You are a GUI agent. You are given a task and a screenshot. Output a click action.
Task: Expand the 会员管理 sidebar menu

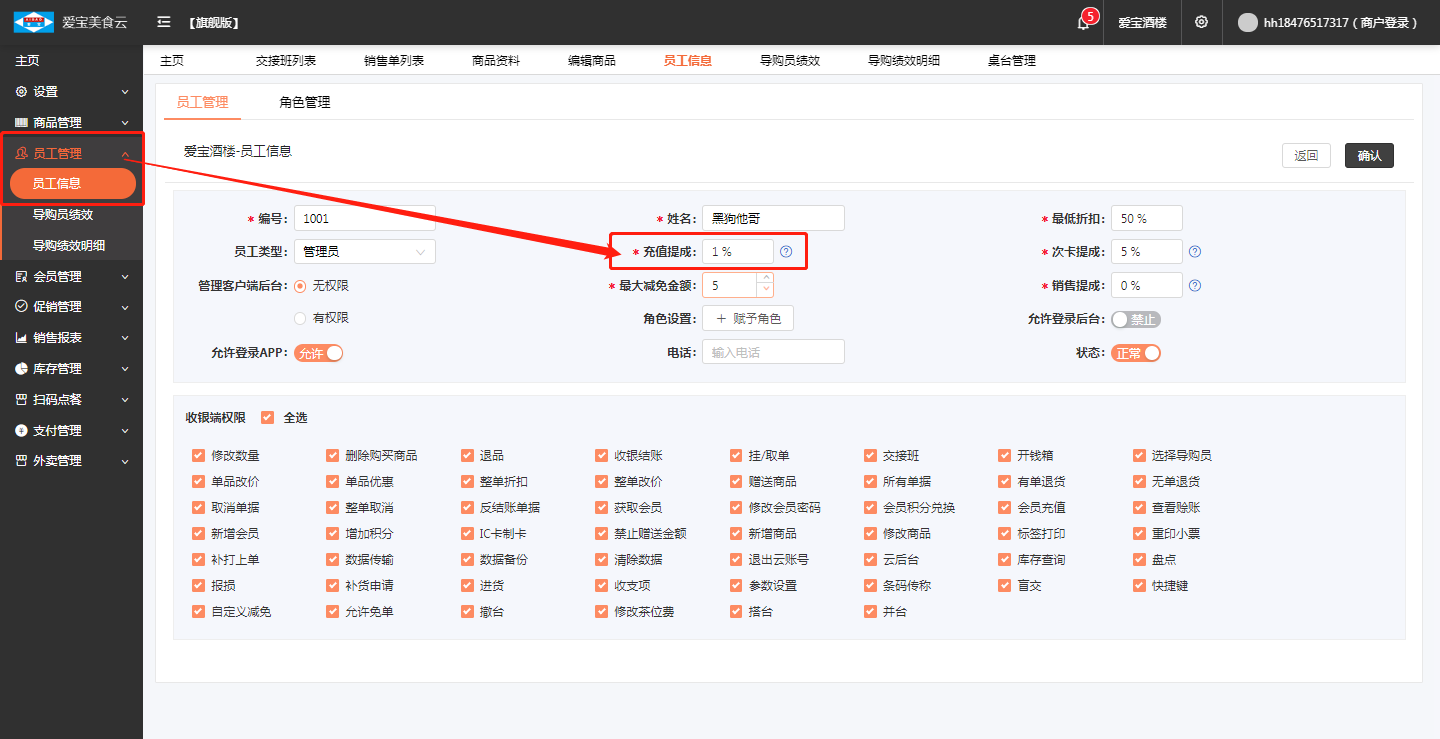[x=125, y=277]
